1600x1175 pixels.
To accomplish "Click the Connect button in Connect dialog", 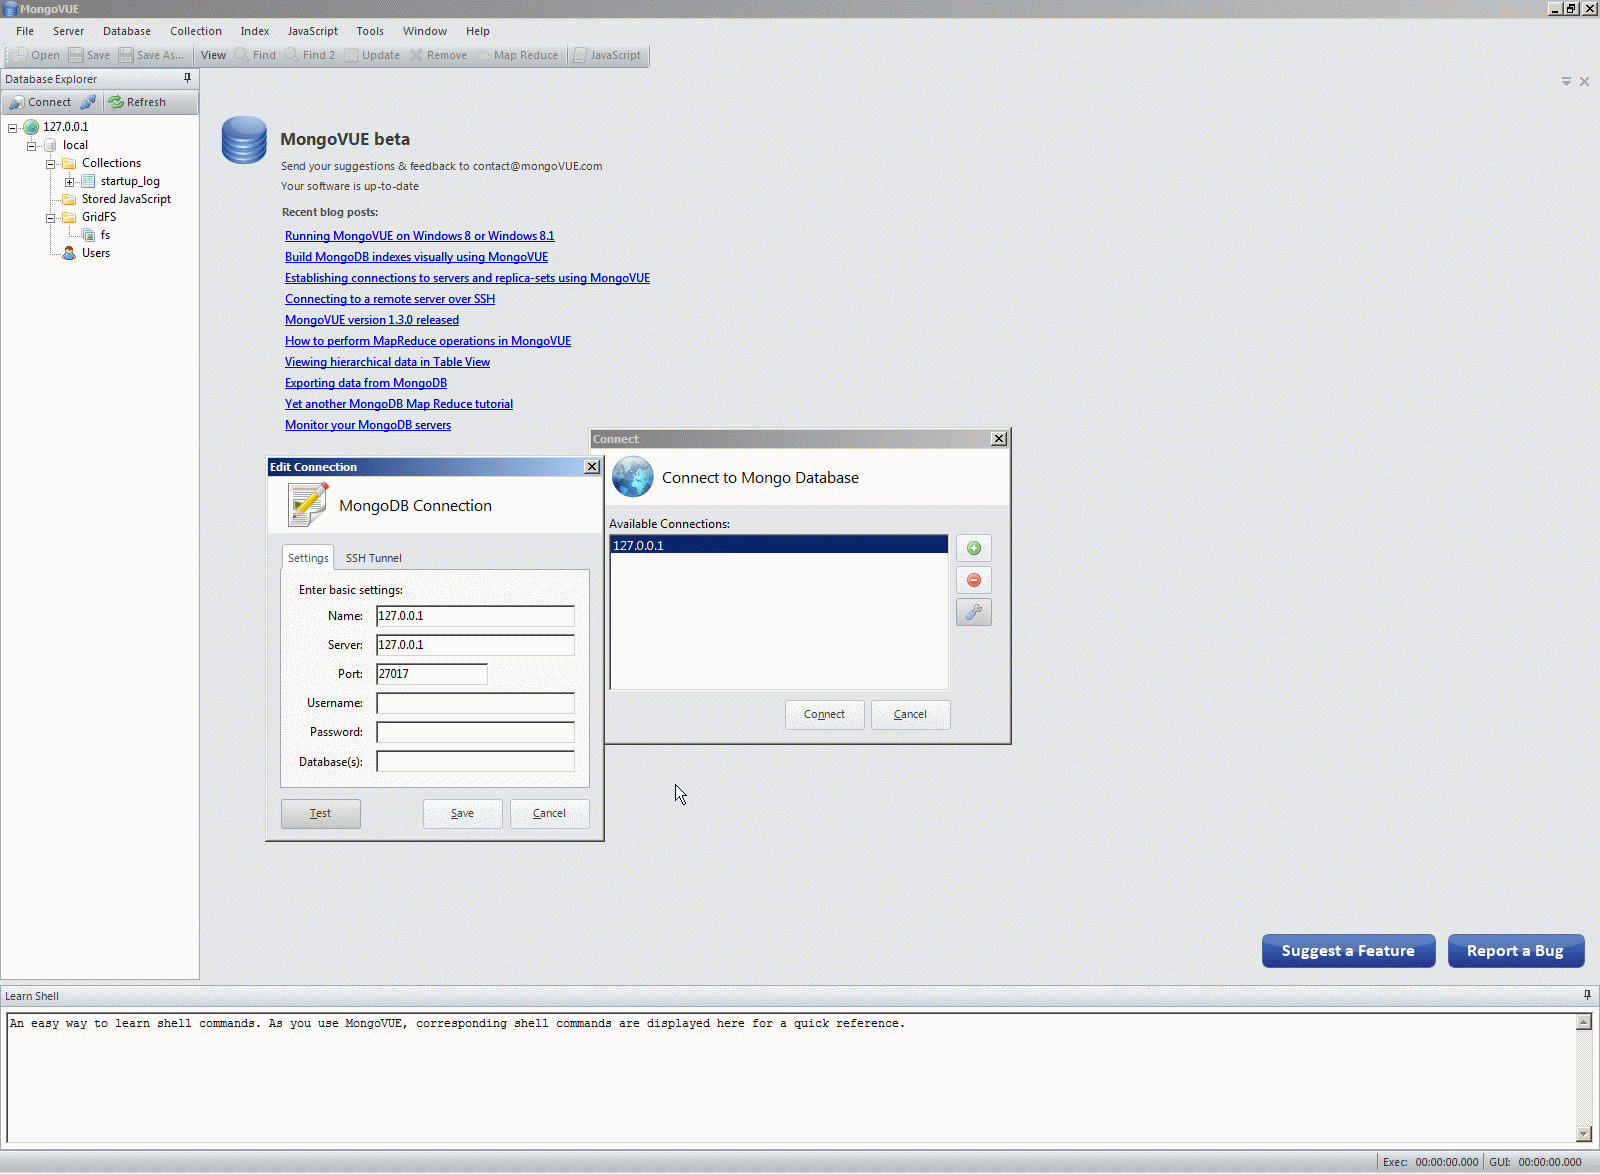I will coord(825,715).
